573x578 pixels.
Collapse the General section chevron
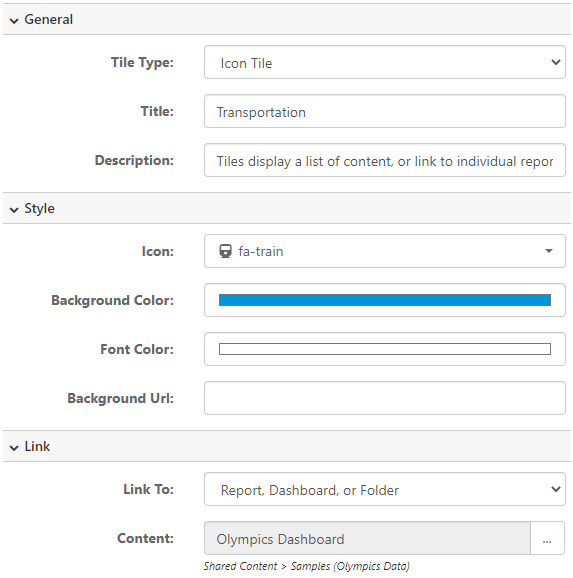14,21
